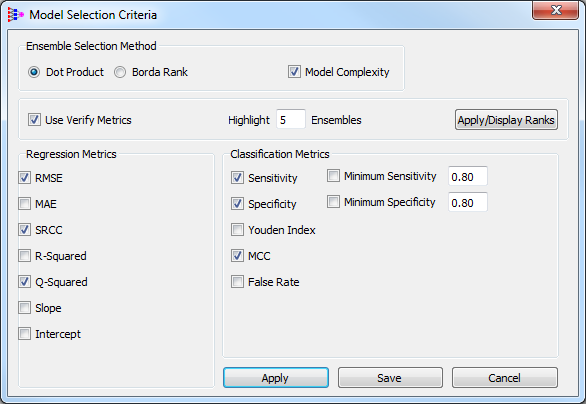Viewport: 586px width, 404px height.
Task: Uncheck Use Verify Metrics
Action: tap(34, 120)
